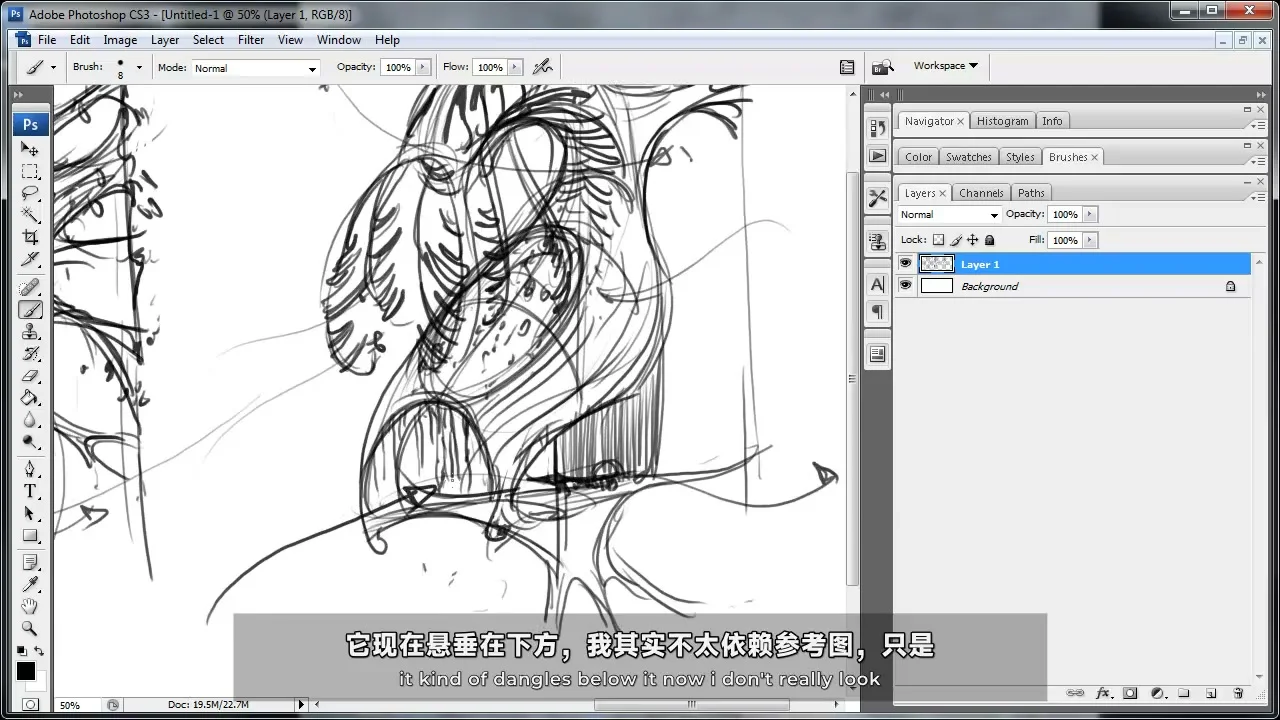This screenshot has height=720, width=1280.
Task: Select the Rectangle shape tool
Action: click(x=30, y=535)
